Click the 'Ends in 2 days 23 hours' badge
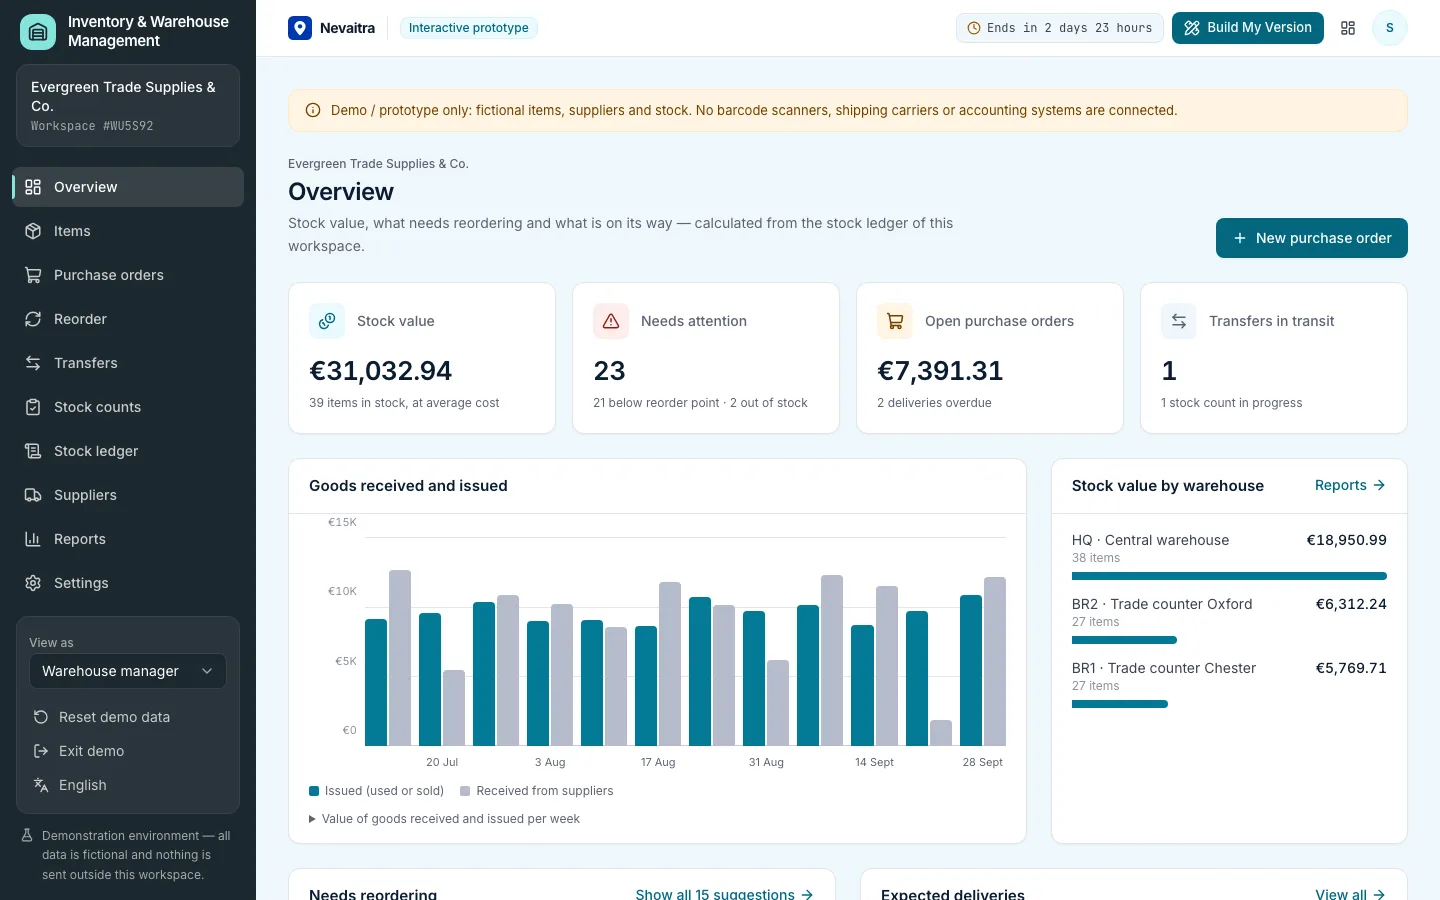The width and height of the screenshot is (1440, 900). [1060, 28]
